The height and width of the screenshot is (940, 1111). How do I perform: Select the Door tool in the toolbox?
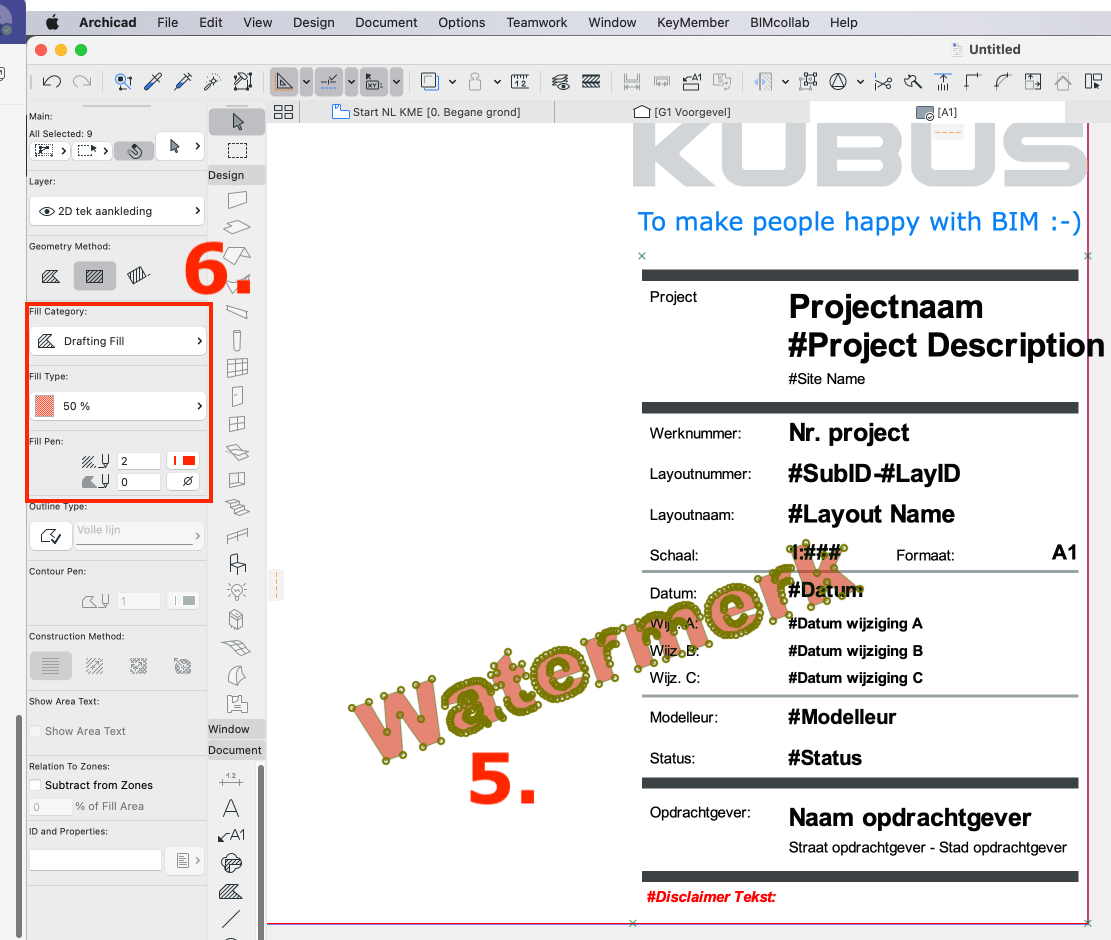pyautogui.click(x=237, y=396)
